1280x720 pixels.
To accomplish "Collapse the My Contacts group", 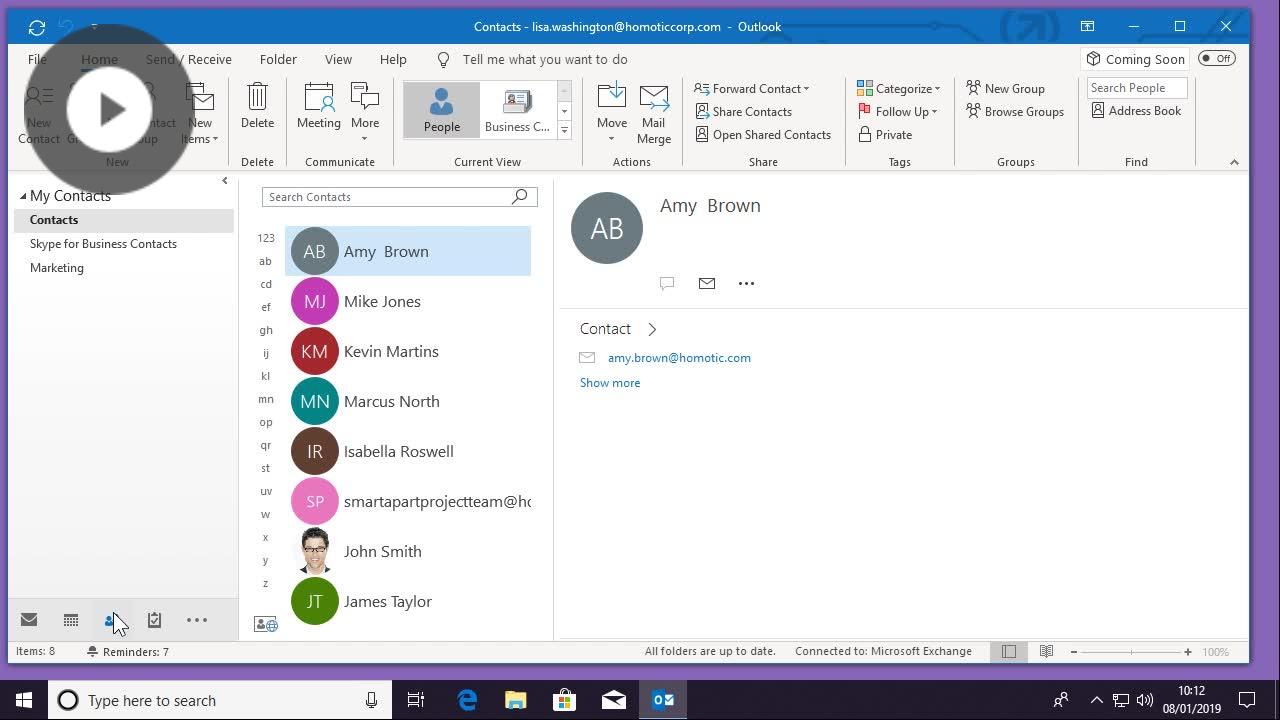I will [23, 196].
